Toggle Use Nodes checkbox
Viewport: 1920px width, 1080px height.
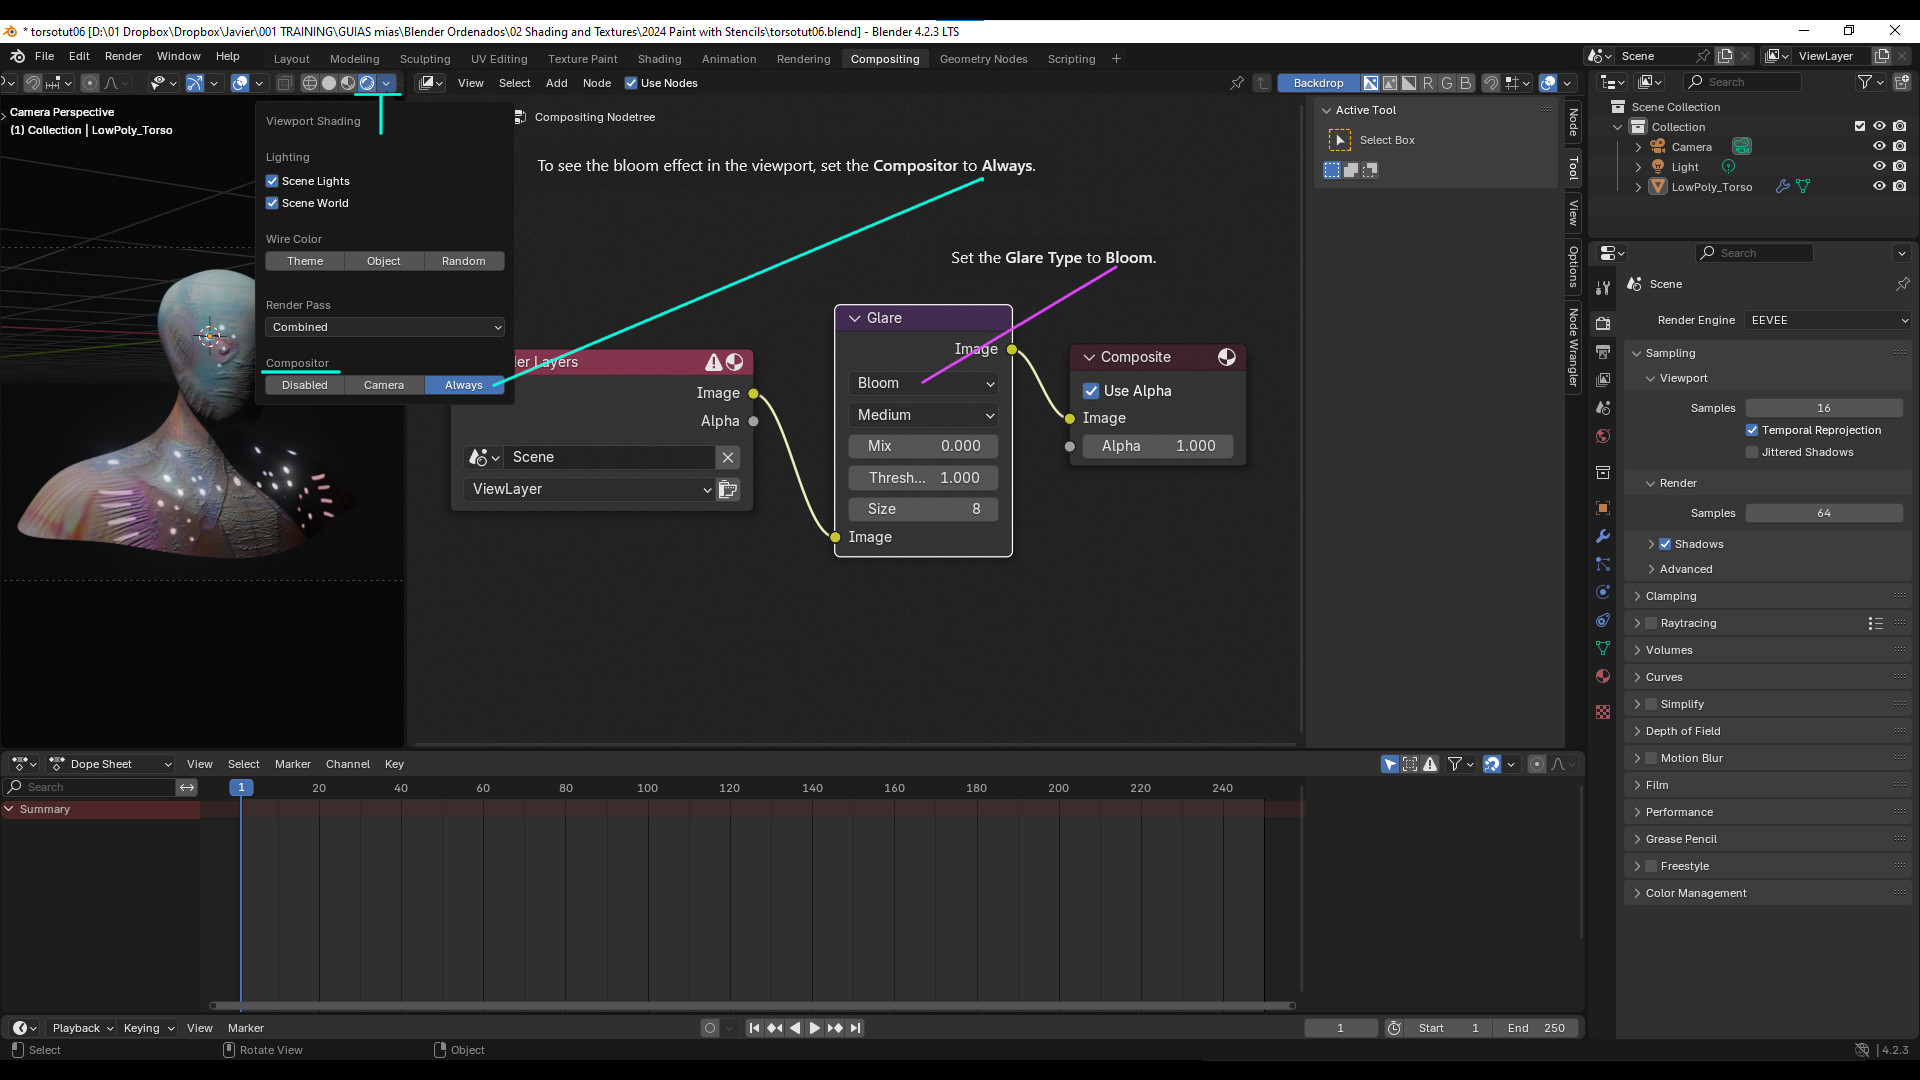click(631, 83)
